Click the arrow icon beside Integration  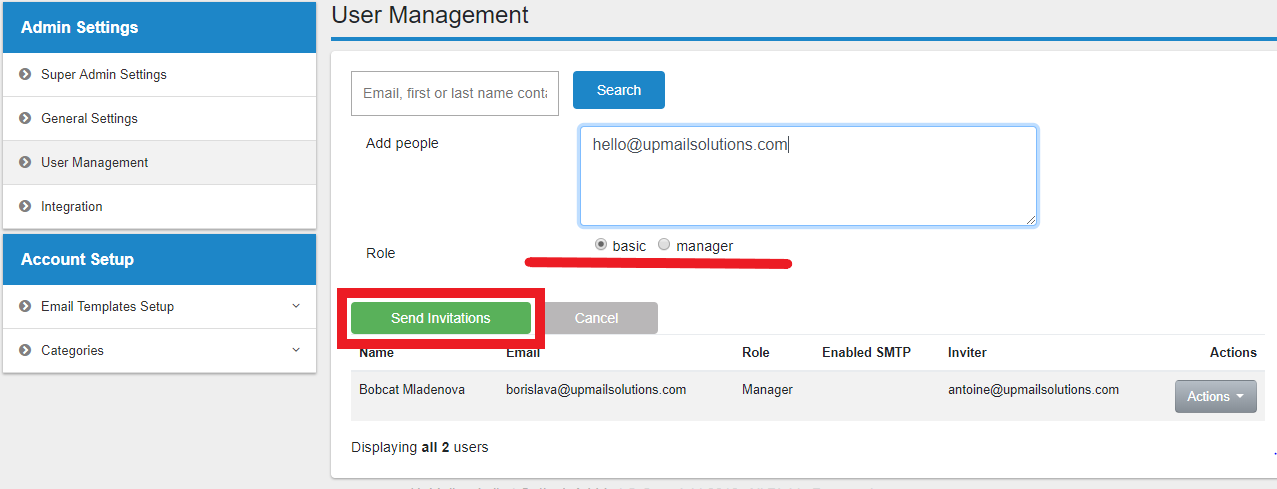coord(25,207)
